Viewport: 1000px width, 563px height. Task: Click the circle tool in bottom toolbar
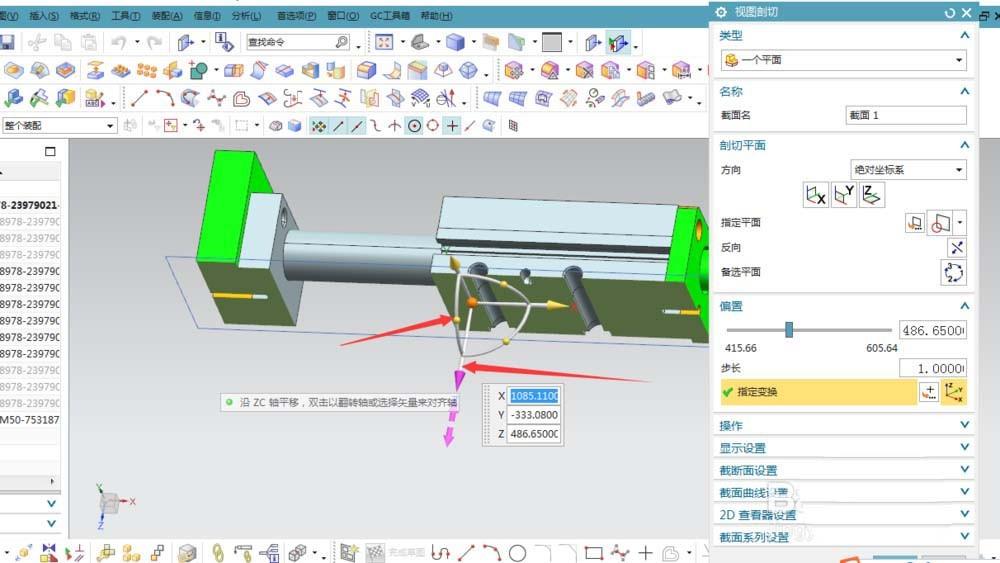(517, 553)
